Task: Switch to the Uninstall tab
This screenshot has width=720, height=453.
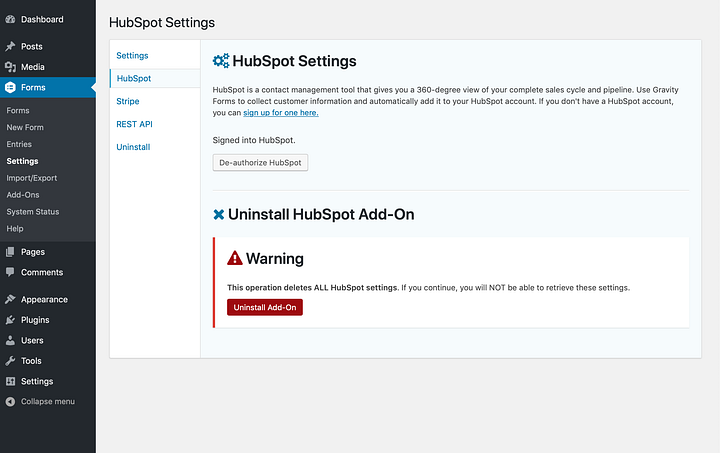Action: click(133, 147)
